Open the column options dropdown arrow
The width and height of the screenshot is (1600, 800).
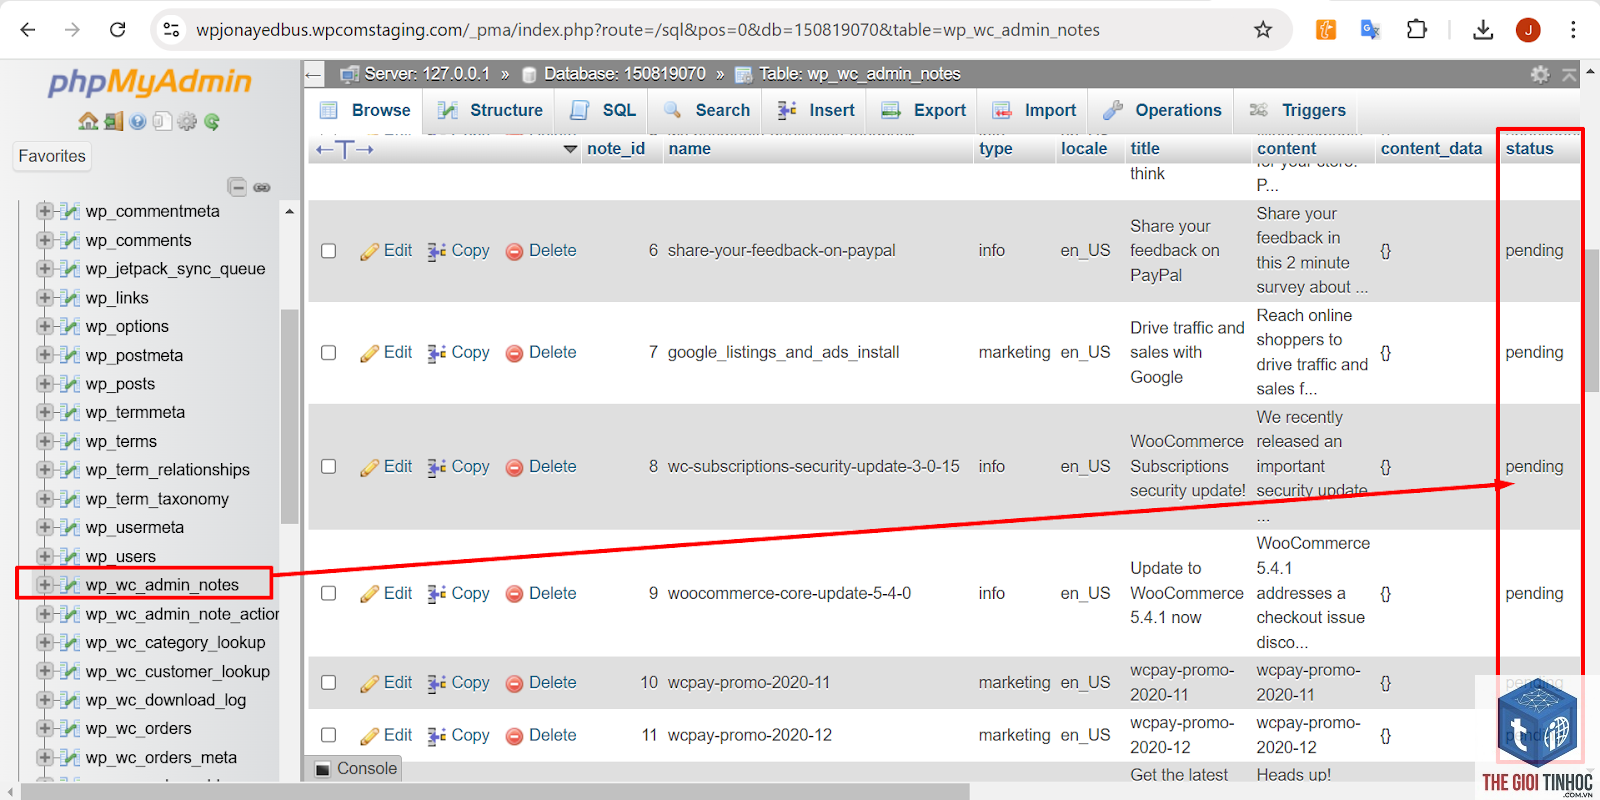[x=570, y=149]
